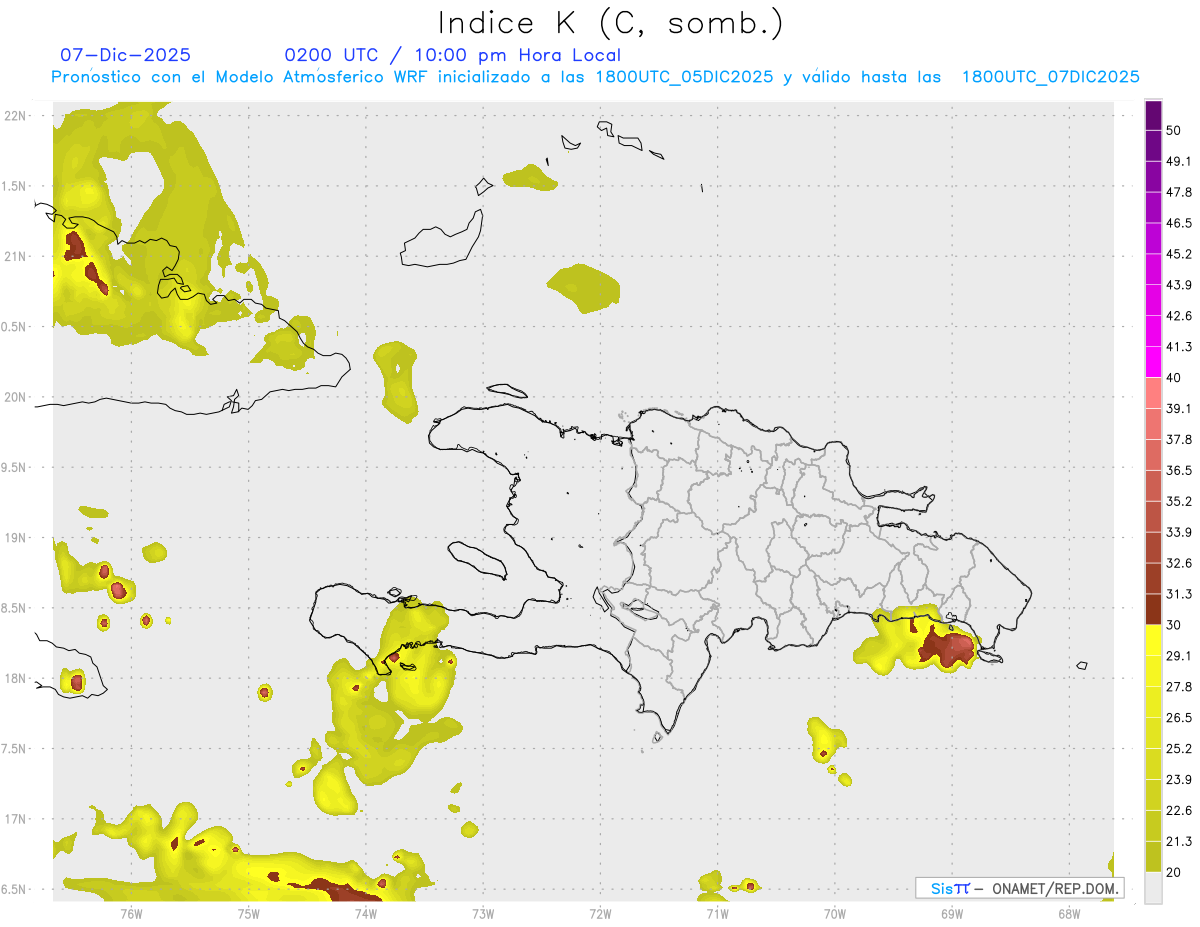Click the "71W" longitude label
The image size is (1200, 927).
717,913
